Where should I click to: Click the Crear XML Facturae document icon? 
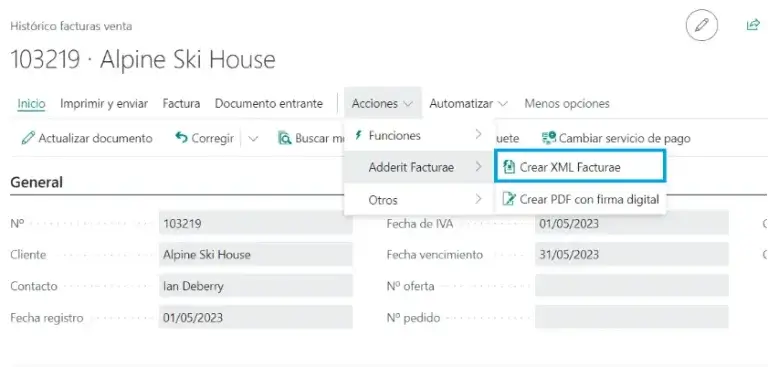pos(509,167)
